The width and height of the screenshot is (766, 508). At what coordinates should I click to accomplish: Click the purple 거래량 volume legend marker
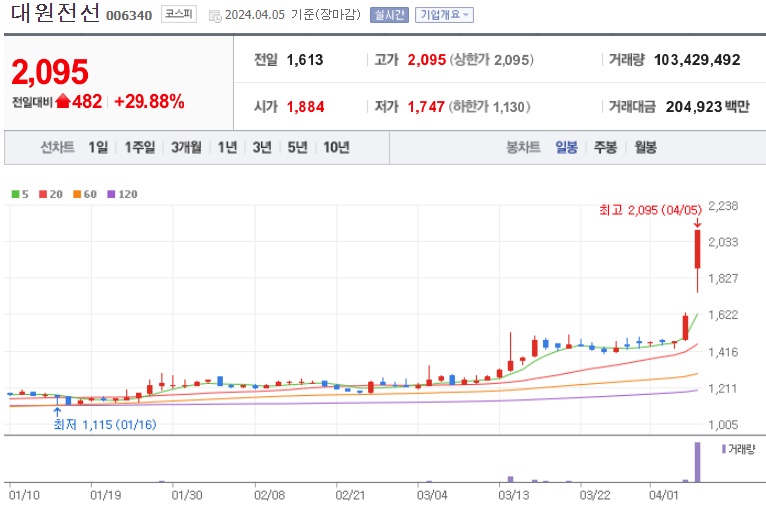(x=723, y=449)
